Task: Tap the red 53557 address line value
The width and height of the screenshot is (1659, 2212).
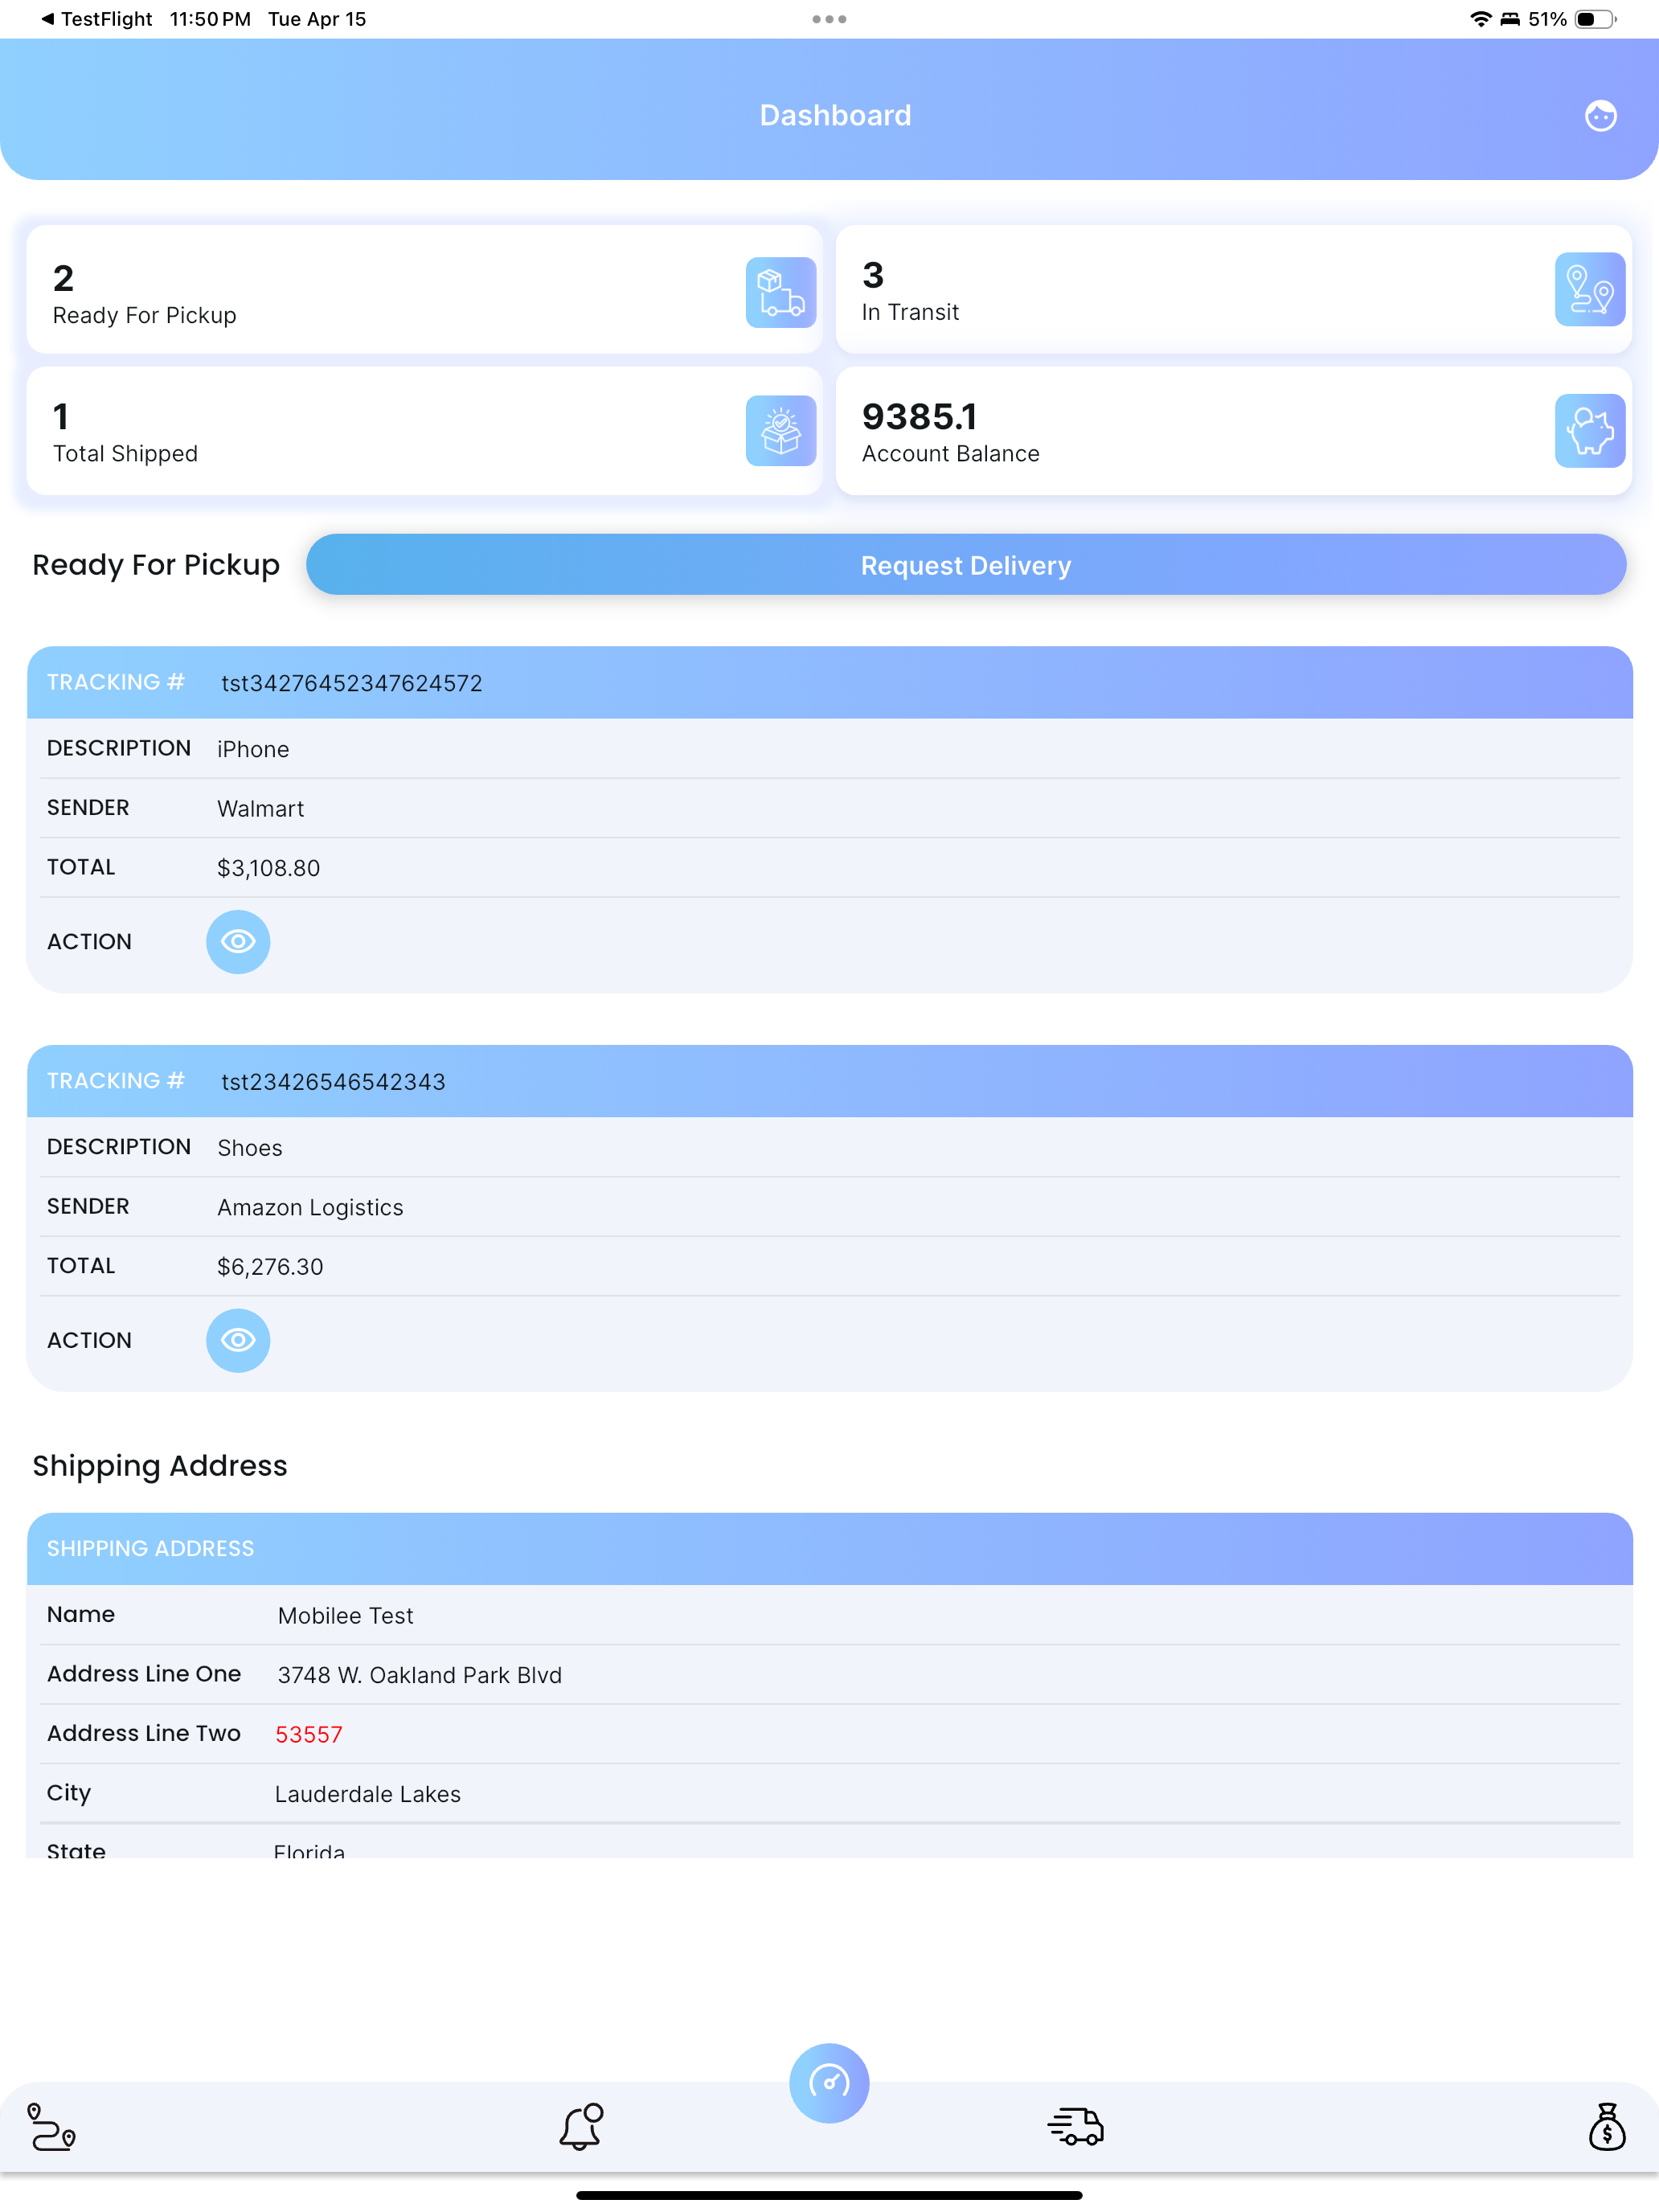Action: [x=309, y=1734]
